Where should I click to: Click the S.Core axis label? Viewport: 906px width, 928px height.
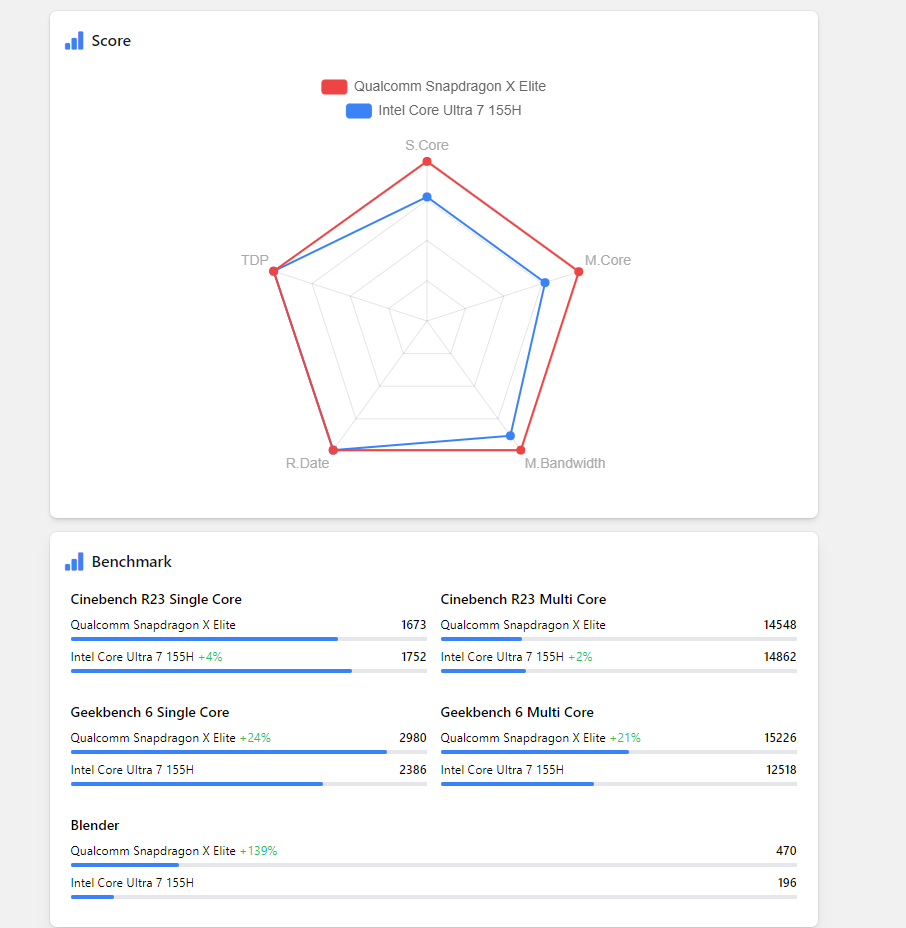427,146
